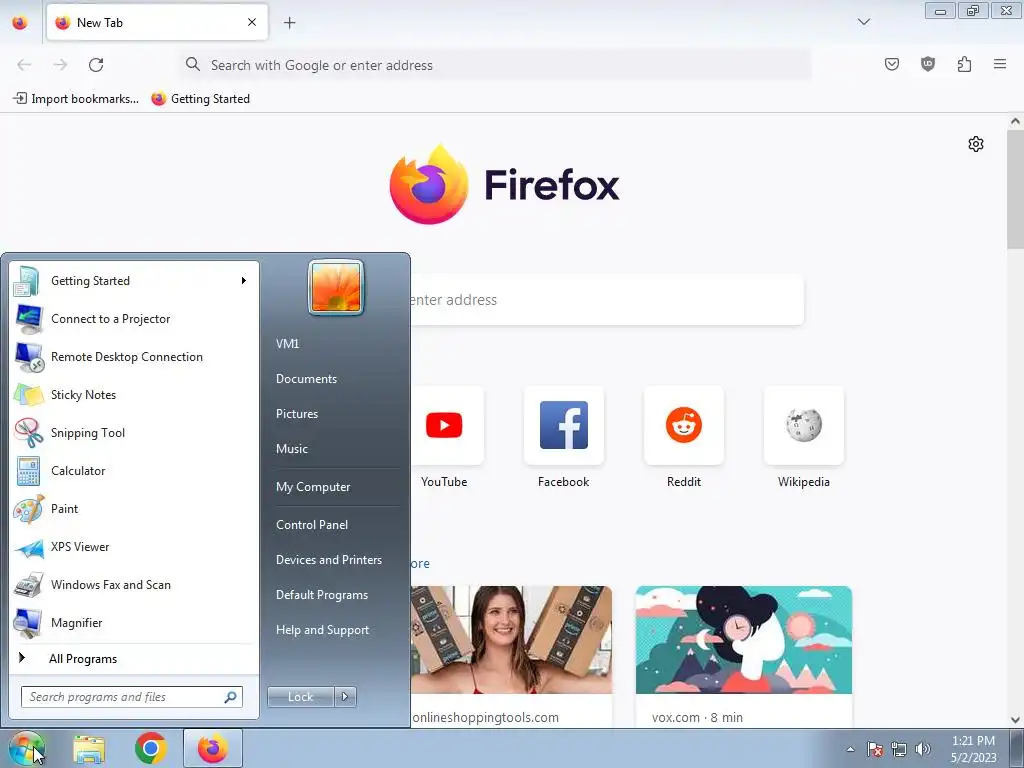1024x768 pixels.
Task: Launch Connect to a Projector
Action: pyautogui.click(x=133, y=319)
